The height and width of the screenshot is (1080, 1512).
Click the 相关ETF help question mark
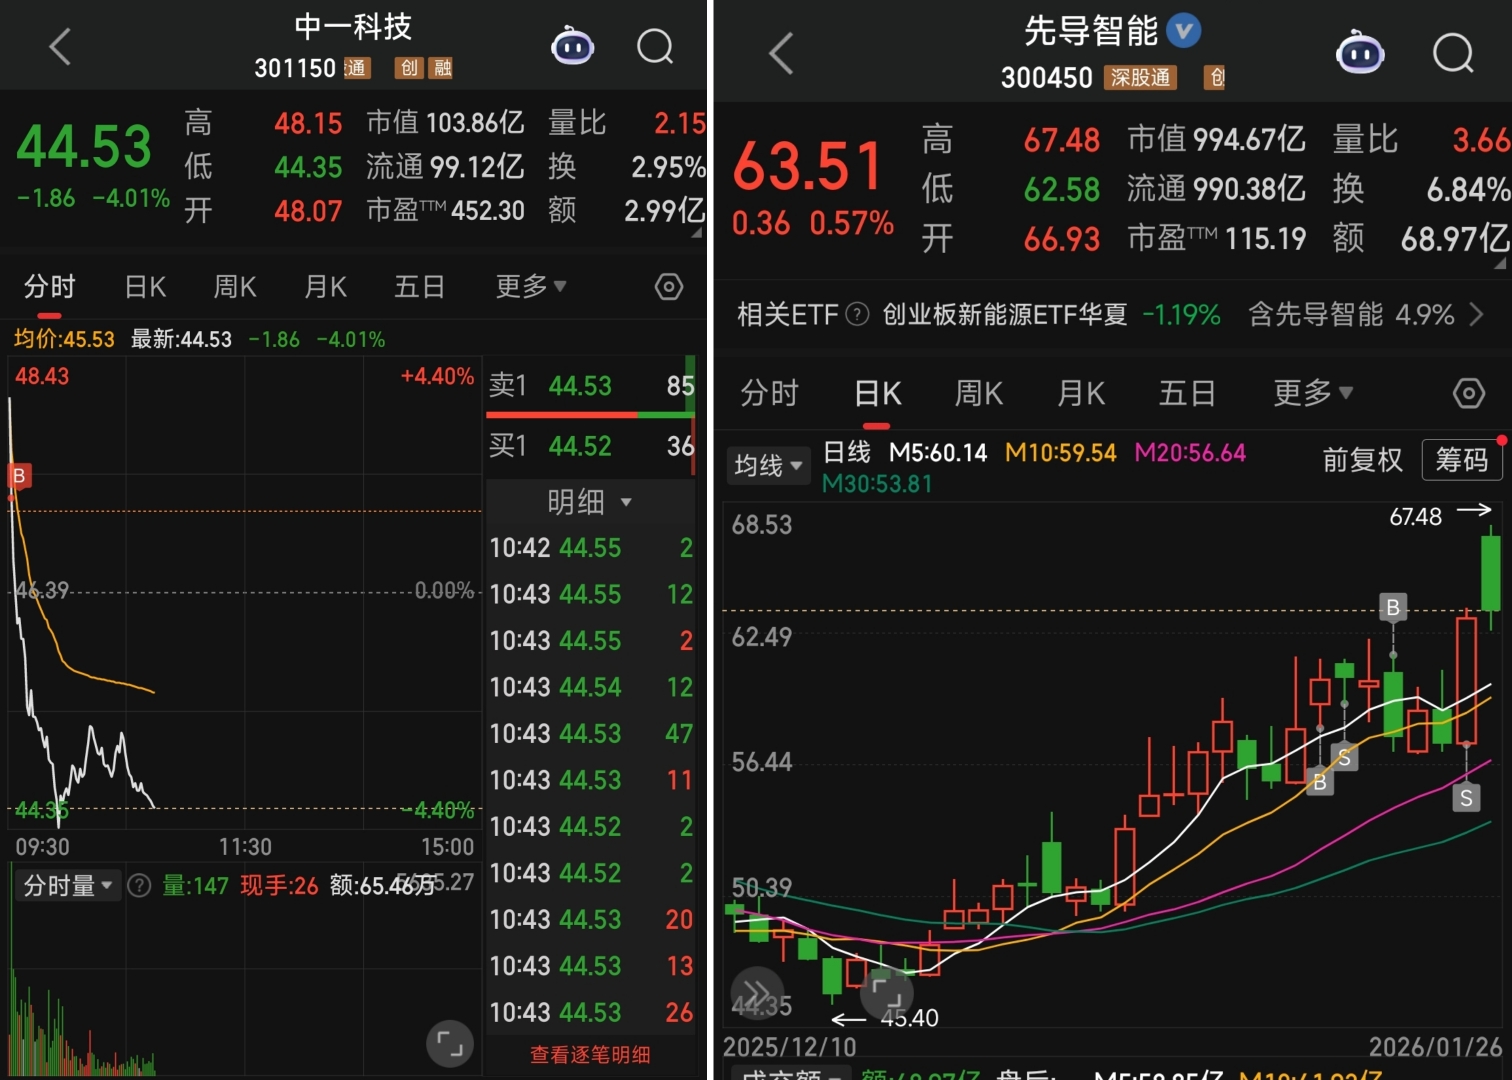click(x=857, y=314)
